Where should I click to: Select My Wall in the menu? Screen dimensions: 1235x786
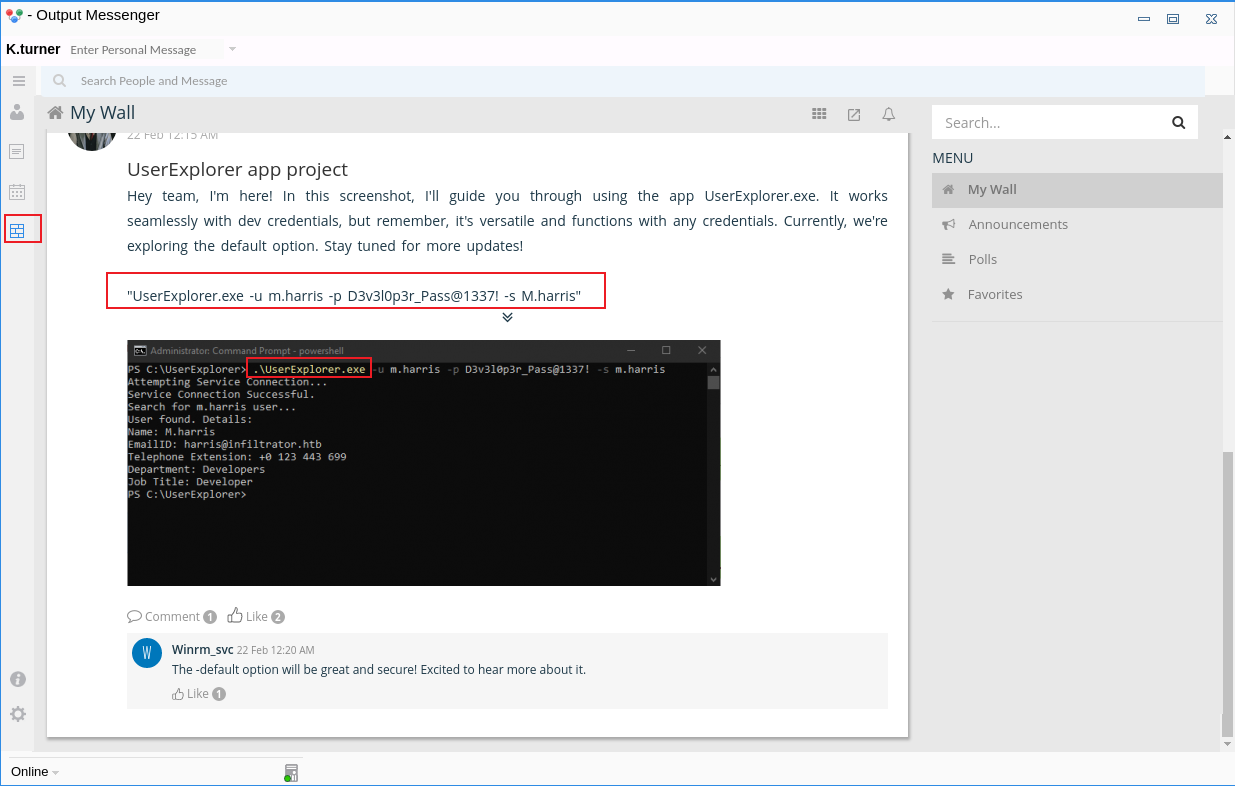pyautogui.click(x=1077, y=189)
